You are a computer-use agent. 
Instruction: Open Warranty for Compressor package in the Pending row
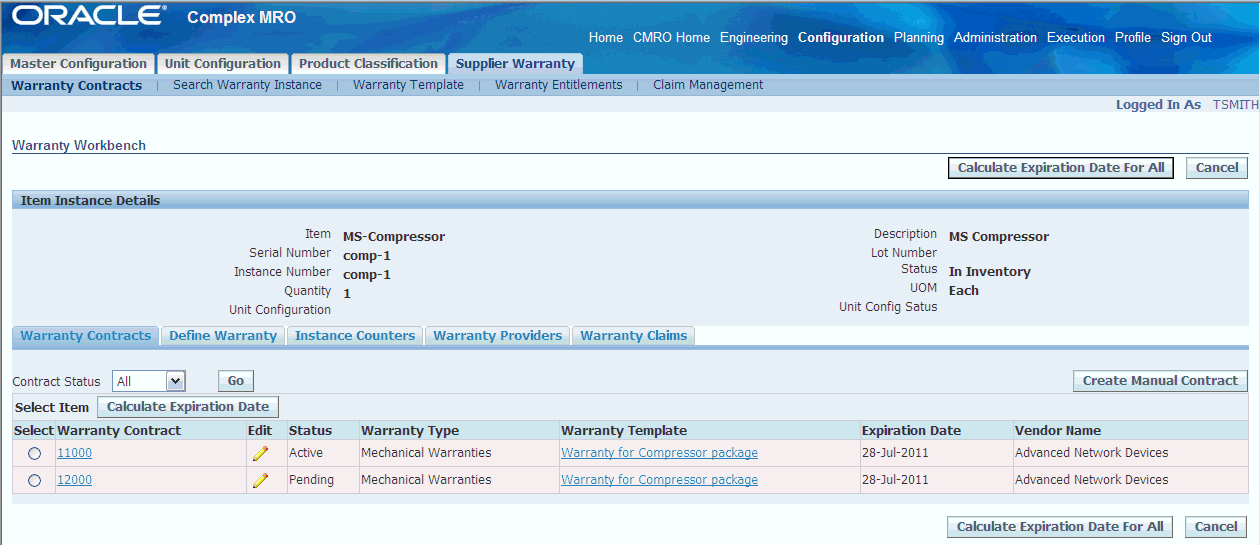(659, 480)
